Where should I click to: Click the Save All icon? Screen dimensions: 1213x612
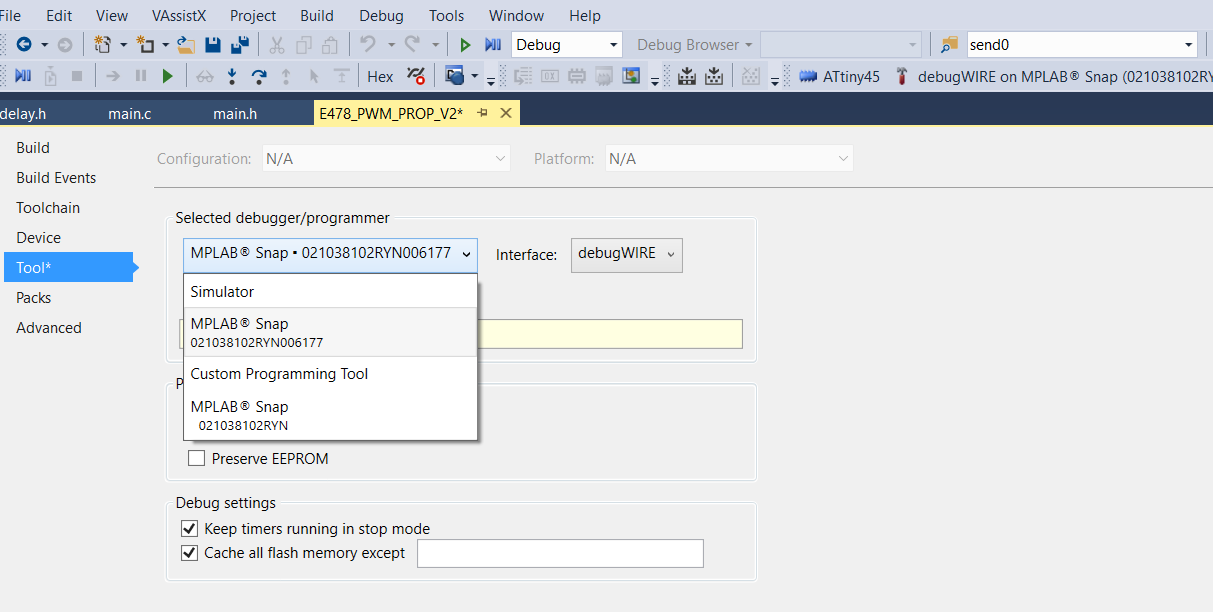coord(239,45)
